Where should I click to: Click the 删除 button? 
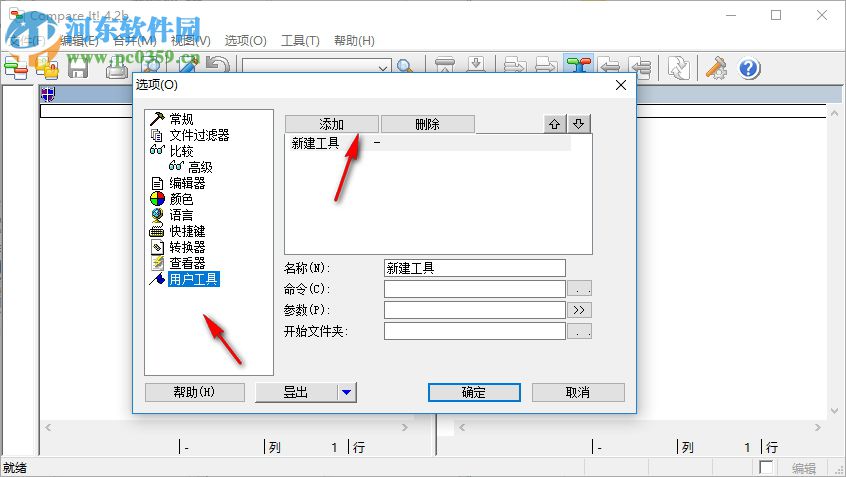click(x=427, y=124)
